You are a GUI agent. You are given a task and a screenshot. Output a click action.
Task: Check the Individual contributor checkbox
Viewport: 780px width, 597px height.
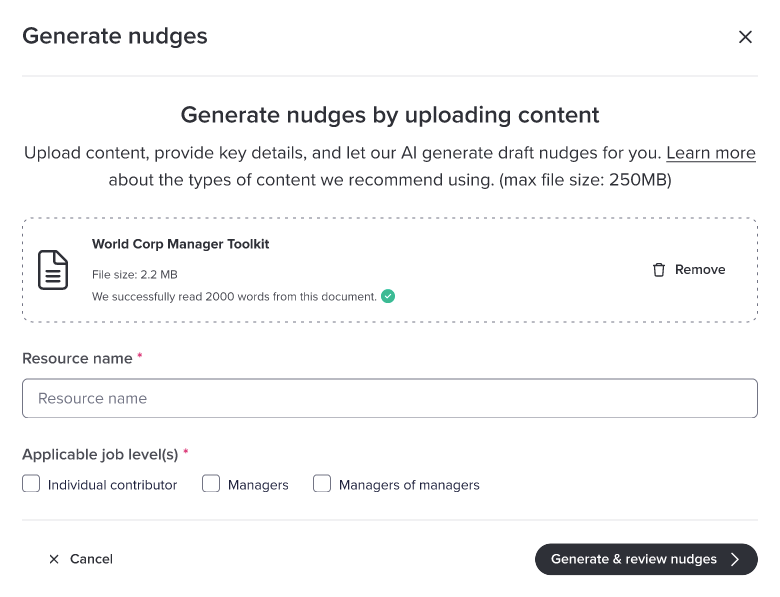(x=31, y=484)
